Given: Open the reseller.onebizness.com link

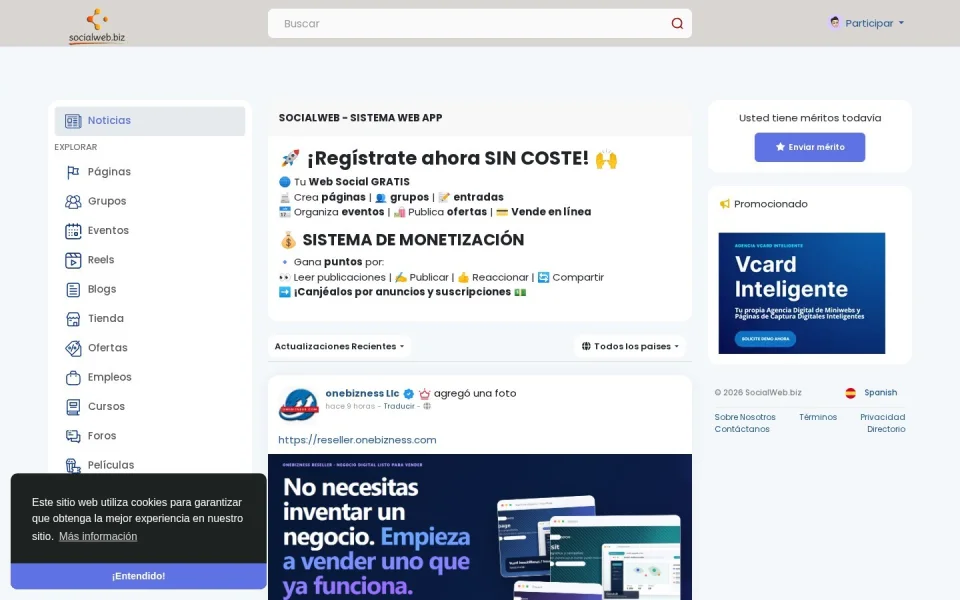Looking at the screenshot, I should [x=358, y=440].
